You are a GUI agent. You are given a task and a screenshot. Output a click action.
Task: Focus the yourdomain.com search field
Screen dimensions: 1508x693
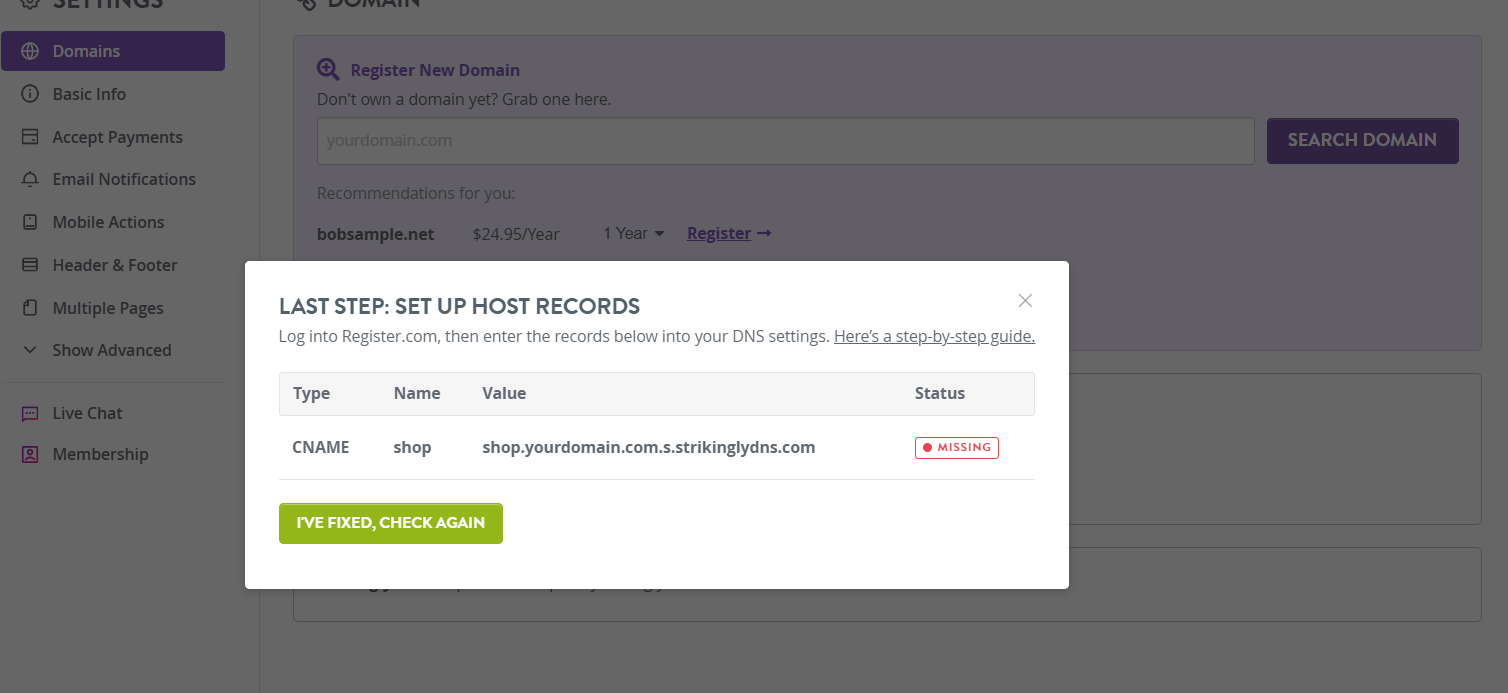[x=785, y=141]
